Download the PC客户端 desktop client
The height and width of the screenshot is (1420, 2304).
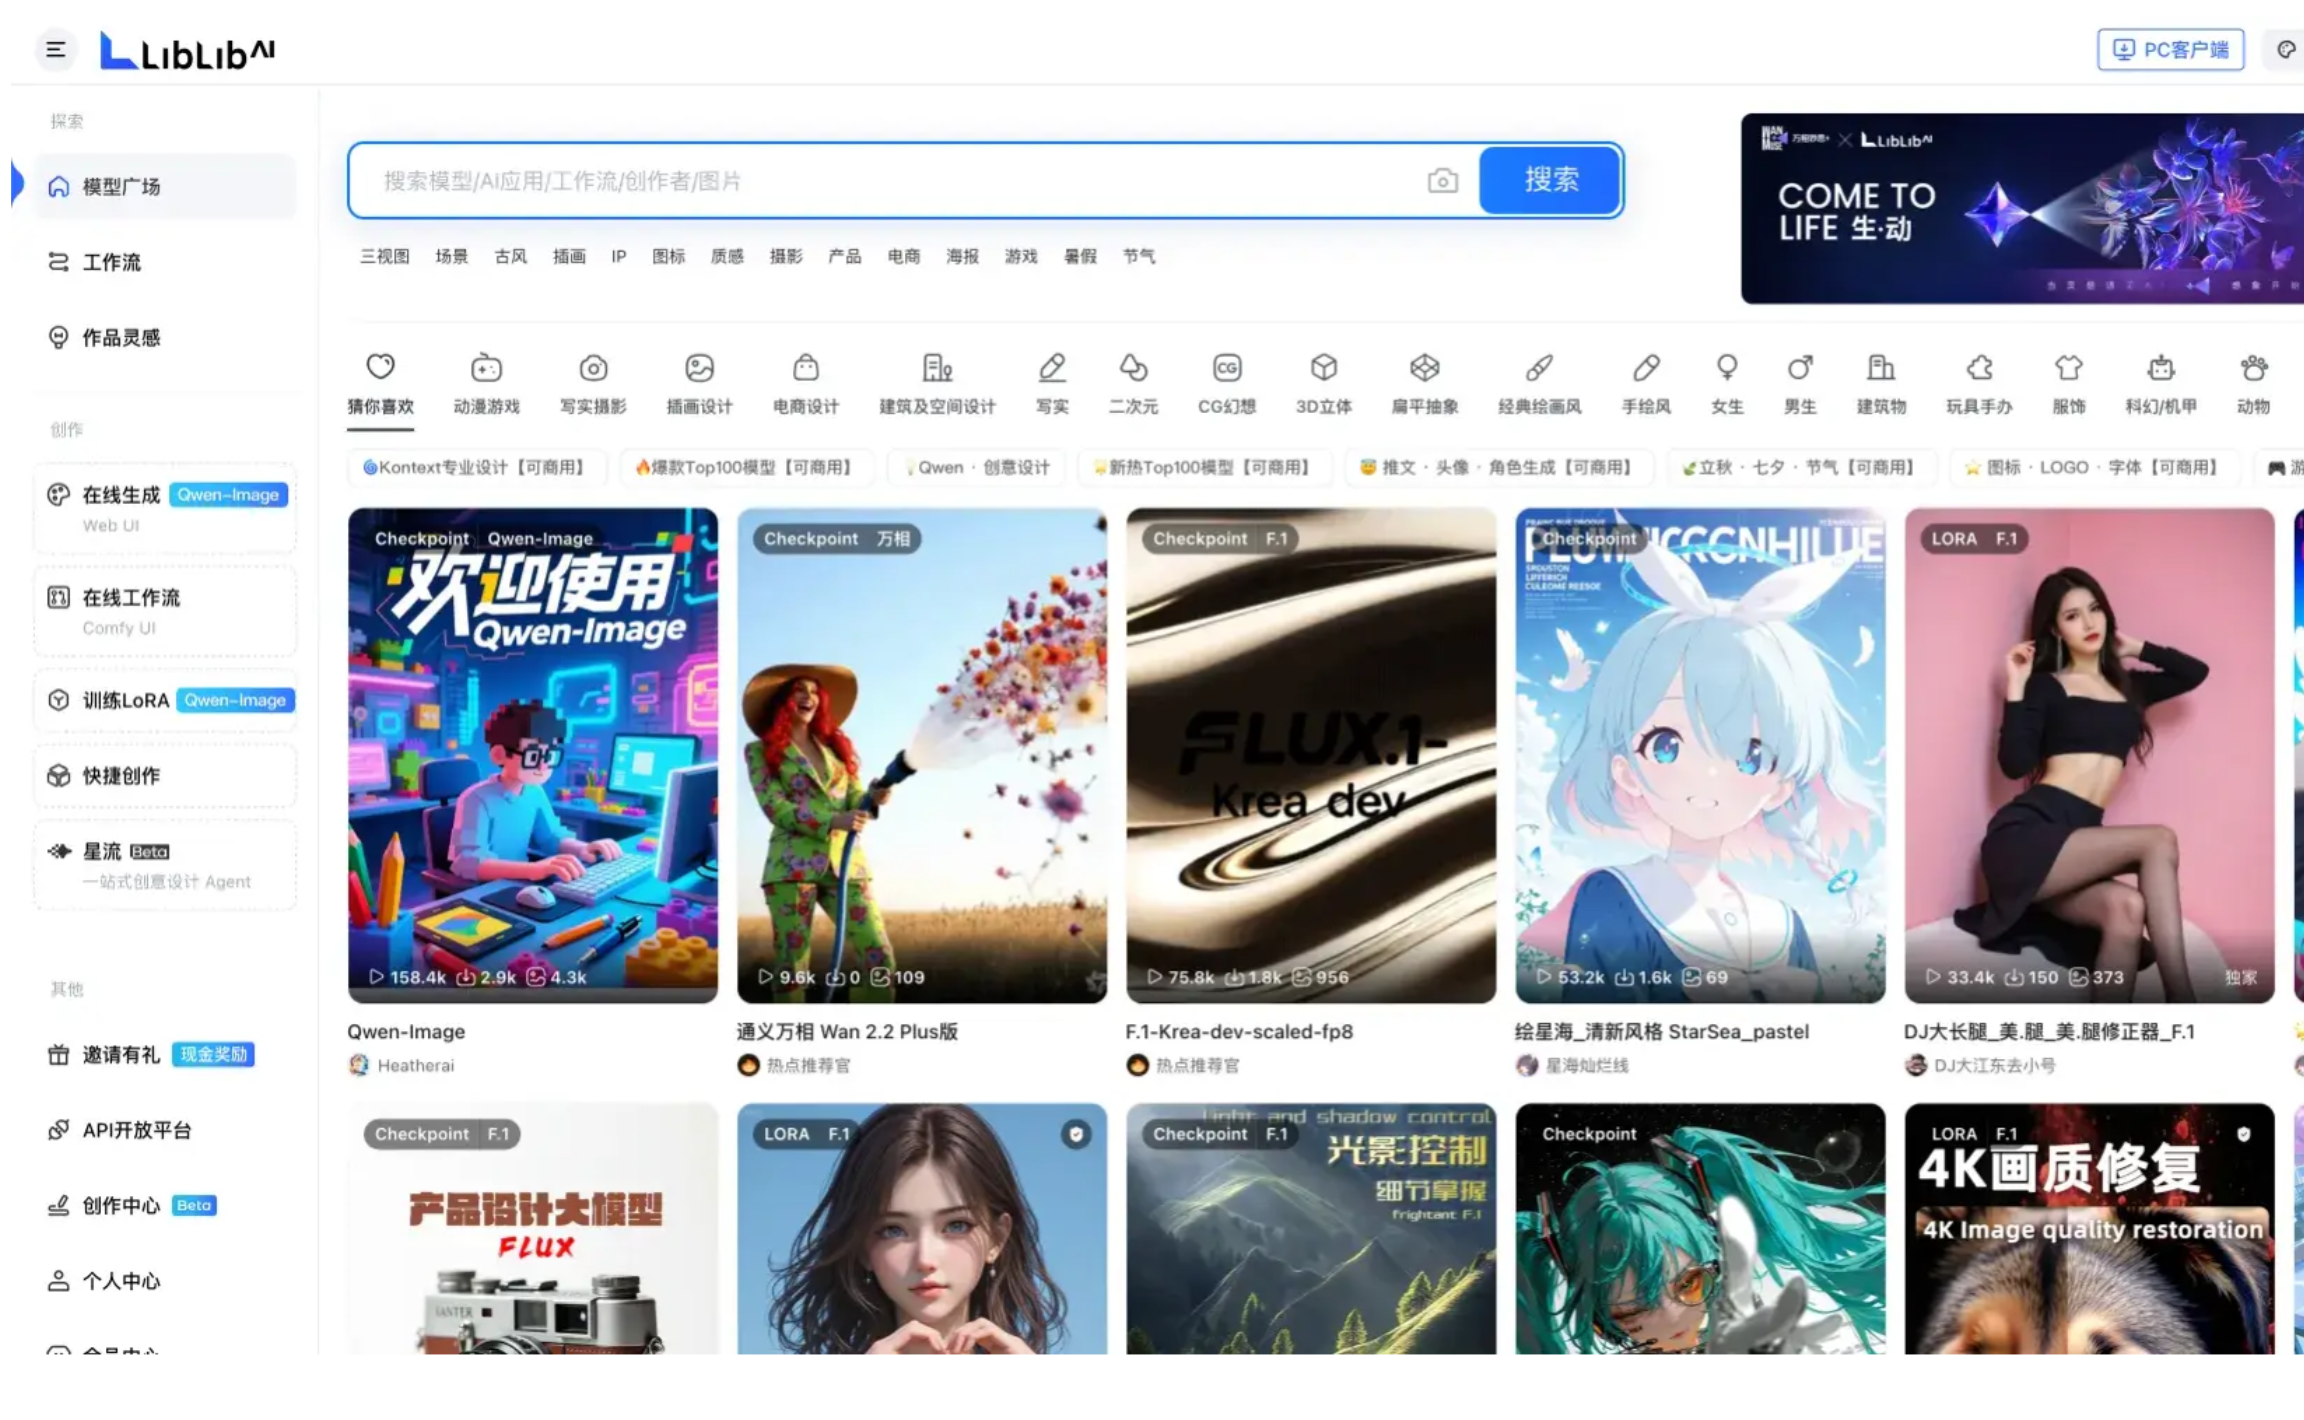click(2170, 50)
